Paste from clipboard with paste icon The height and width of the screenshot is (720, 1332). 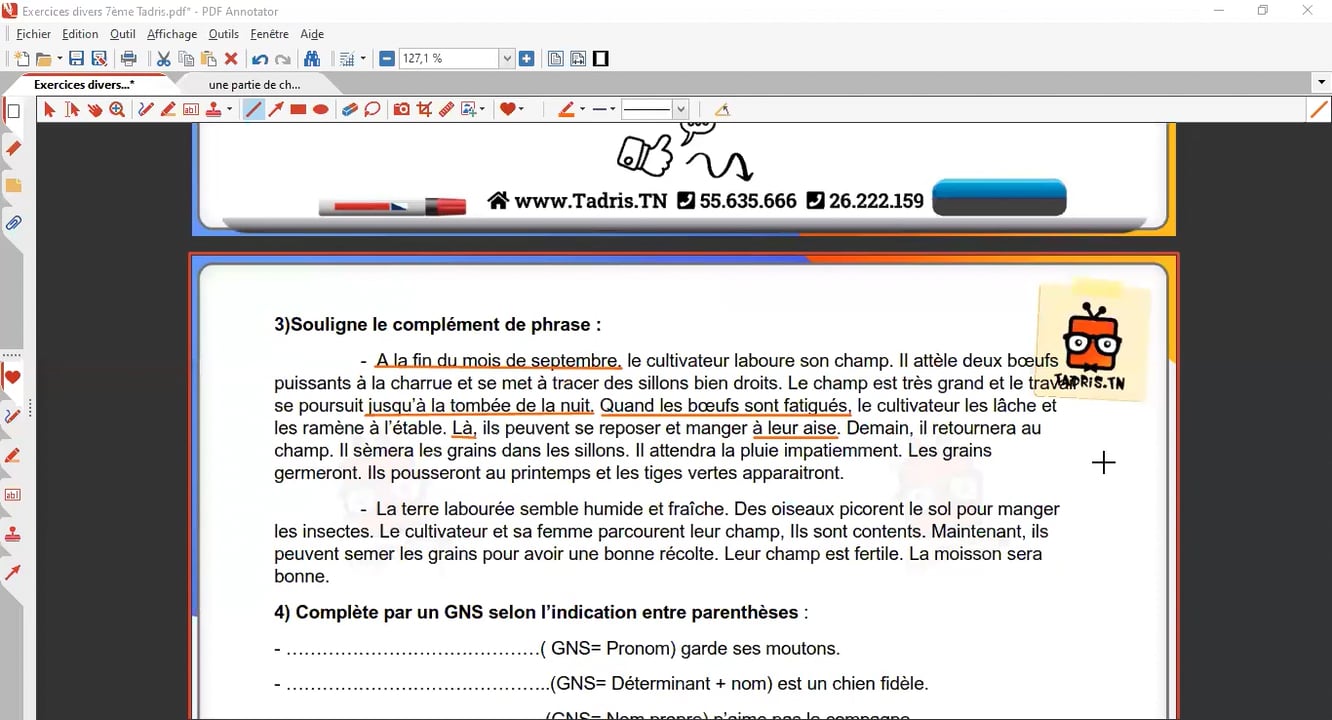coord(209,59)
